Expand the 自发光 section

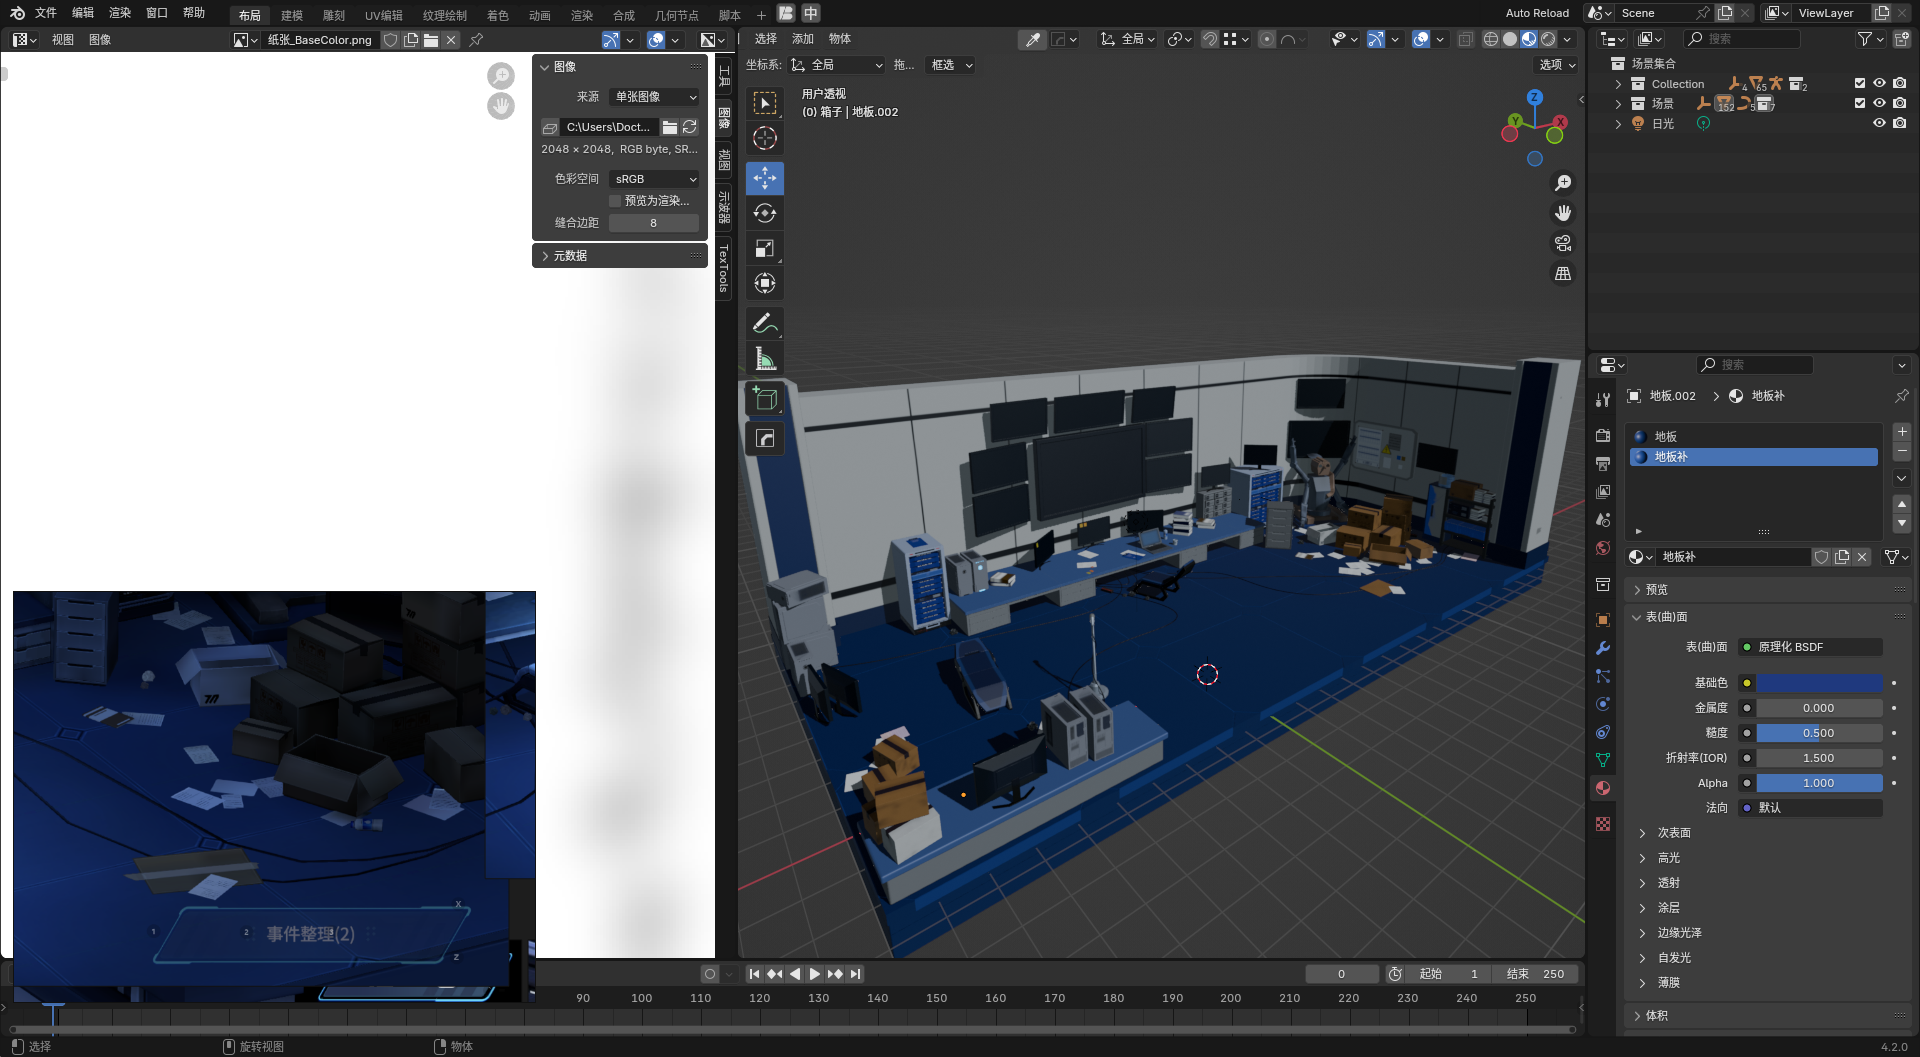tap(1674, 958)
